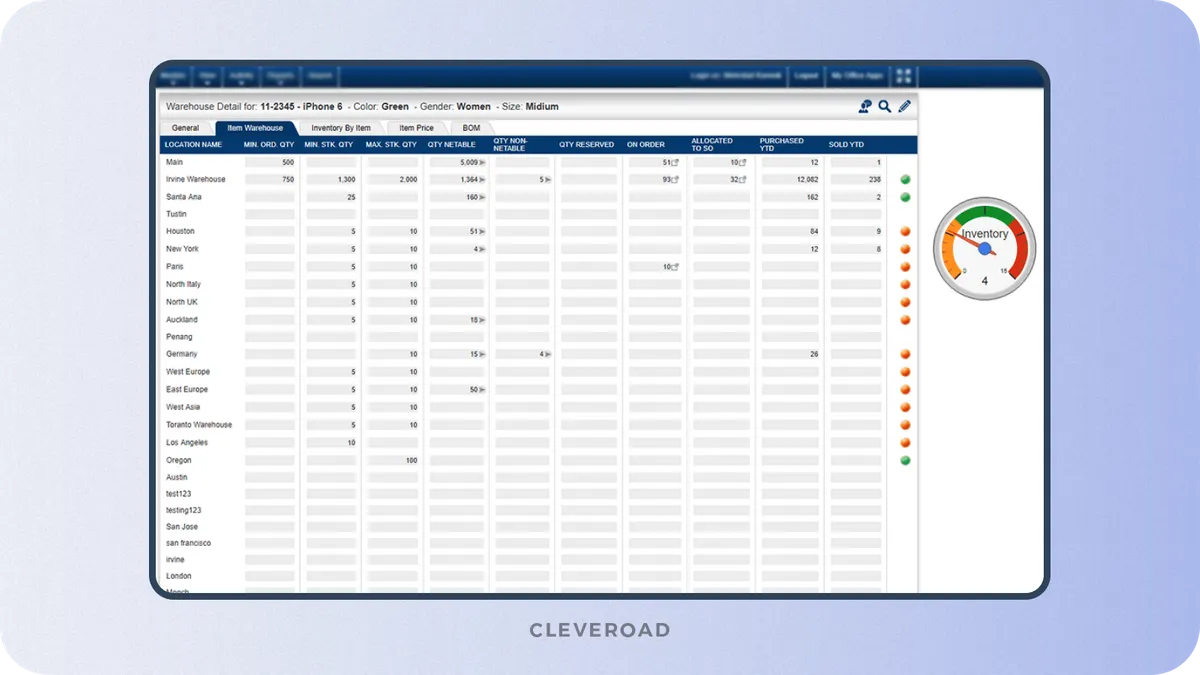The image size is (1200, 675).
Task: Click the Sold YTD column header
Action: [x=846, y=145]
